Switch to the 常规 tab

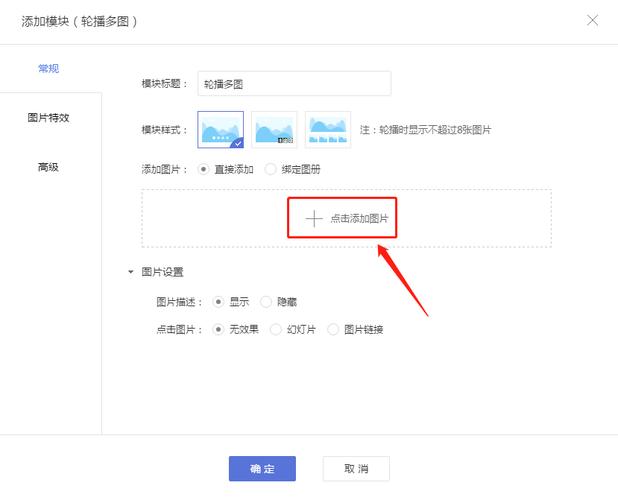(x=49, y=68)
